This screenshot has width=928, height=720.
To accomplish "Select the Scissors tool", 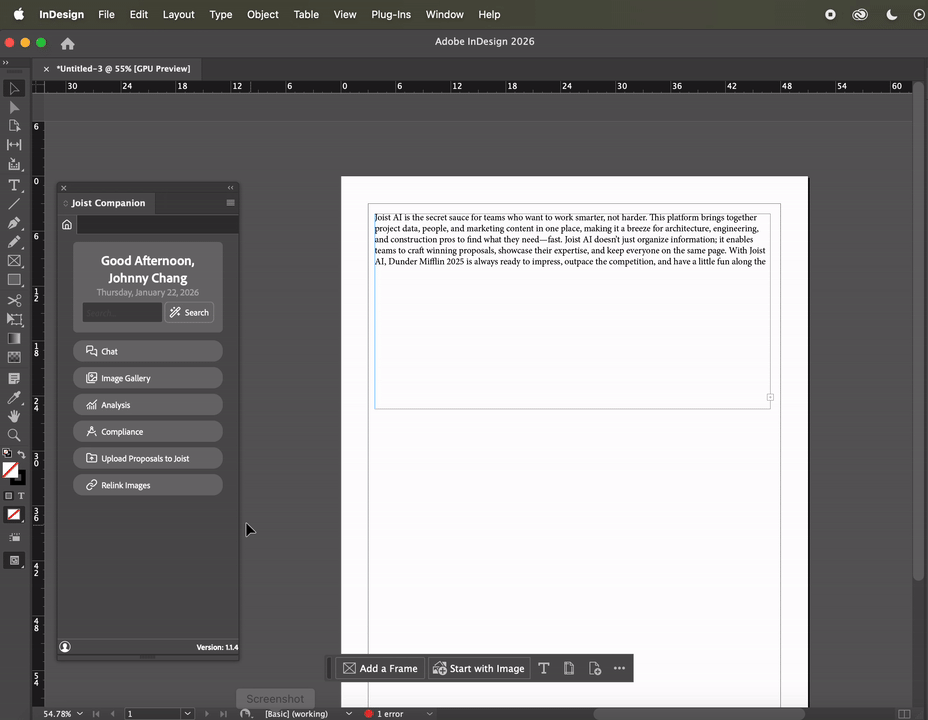I will point(14,301).
